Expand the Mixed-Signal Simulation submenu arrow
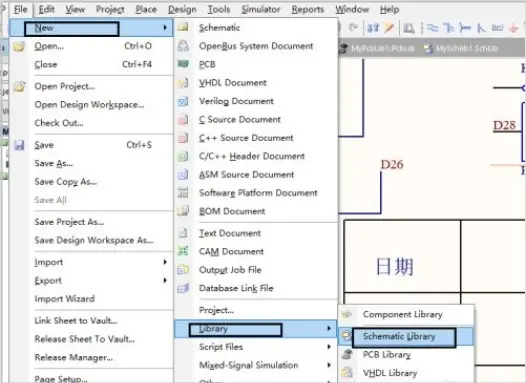Screen dimensions: 526x383 [x=329, y=365]
